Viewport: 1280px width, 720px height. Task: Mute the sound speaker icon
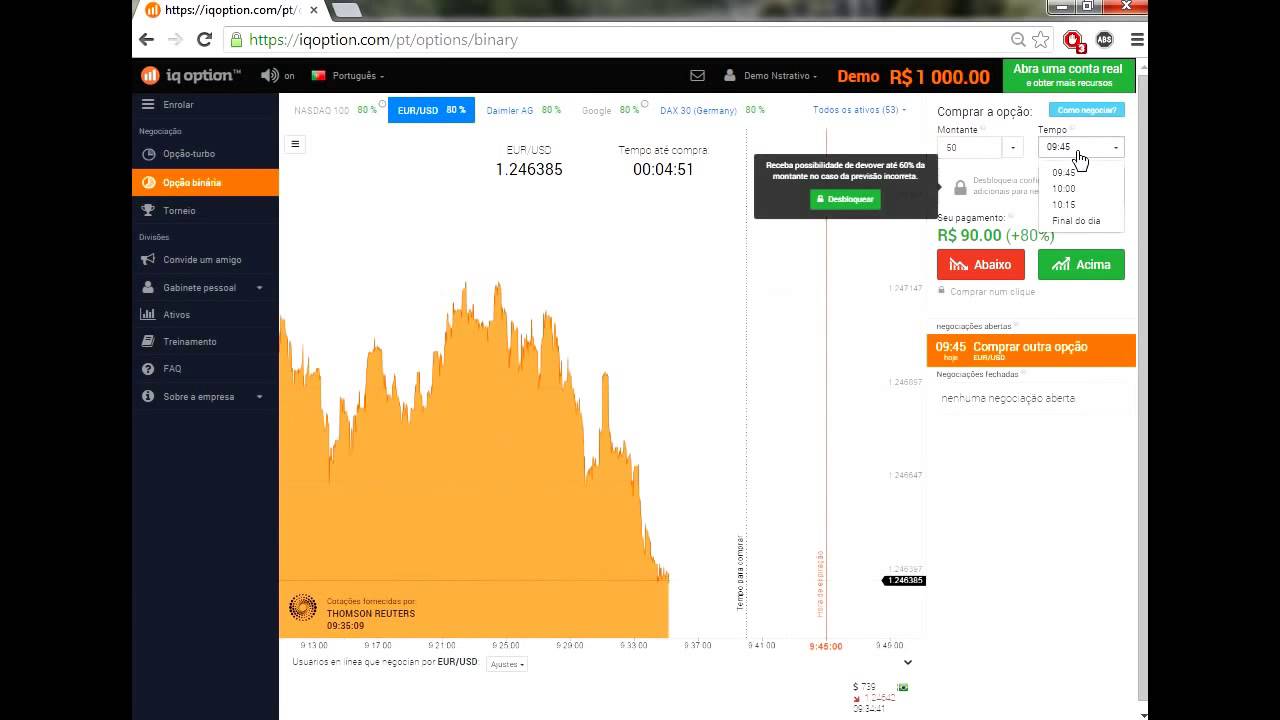(269, 75)
